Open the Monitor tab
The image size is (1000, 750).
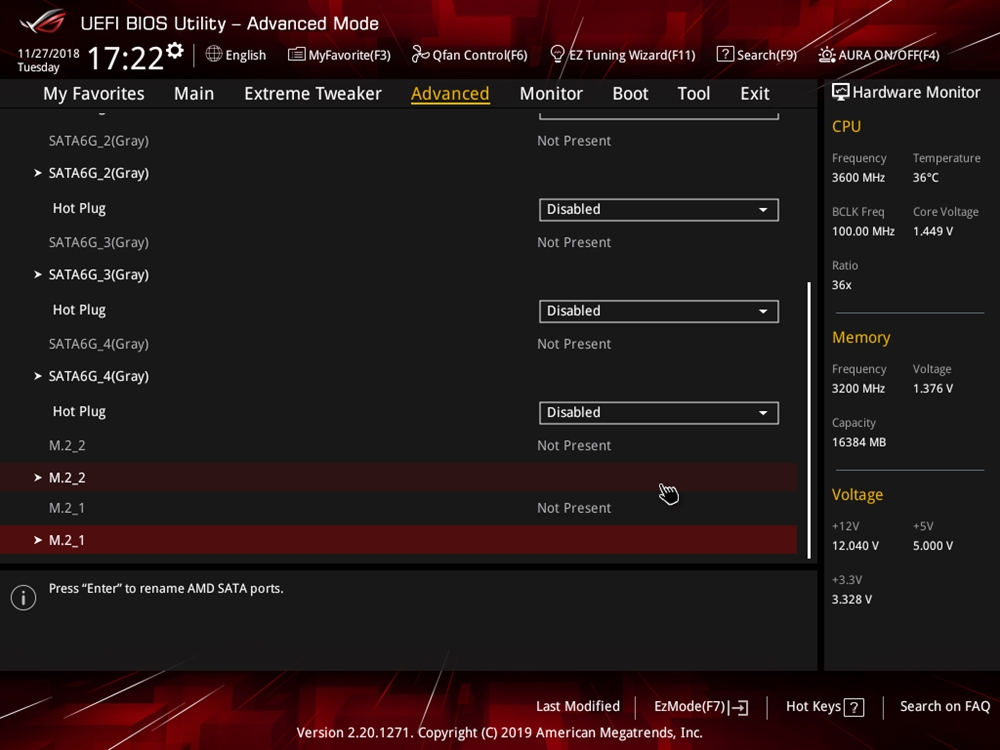(550, 93)
